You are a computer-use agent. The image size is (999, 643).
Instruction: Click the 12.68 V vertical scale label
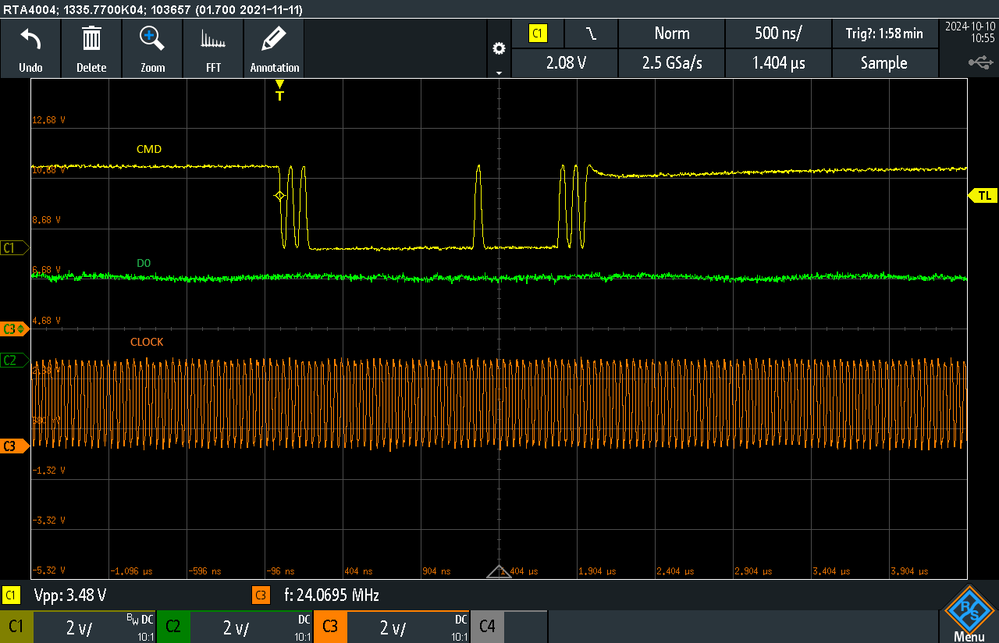tap(48, 120)
